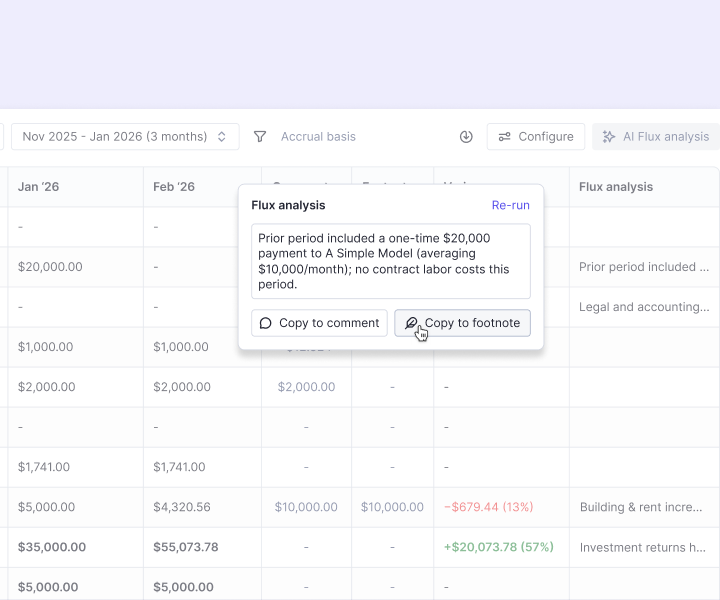Click the download clock icon

click(466, 137)
